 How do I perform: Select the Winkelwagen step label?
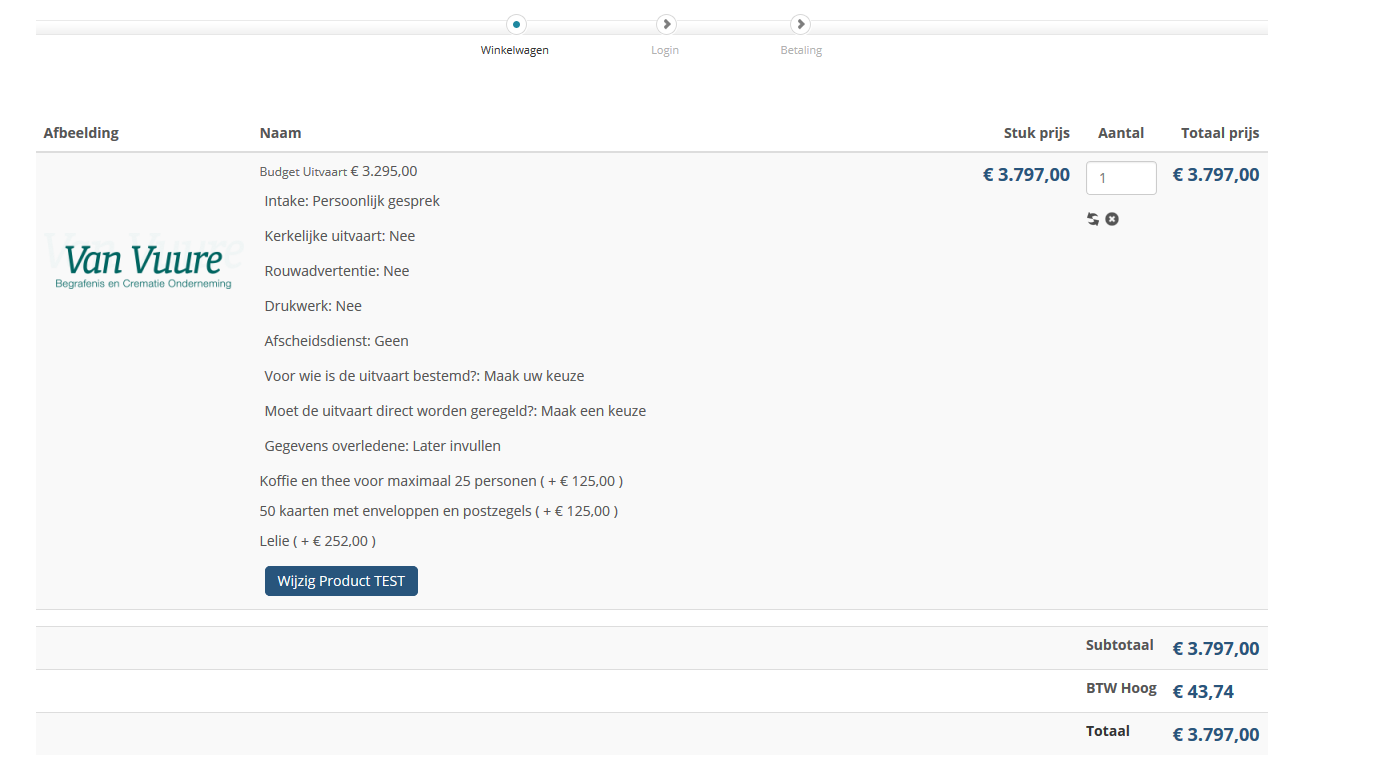(514, 50)
